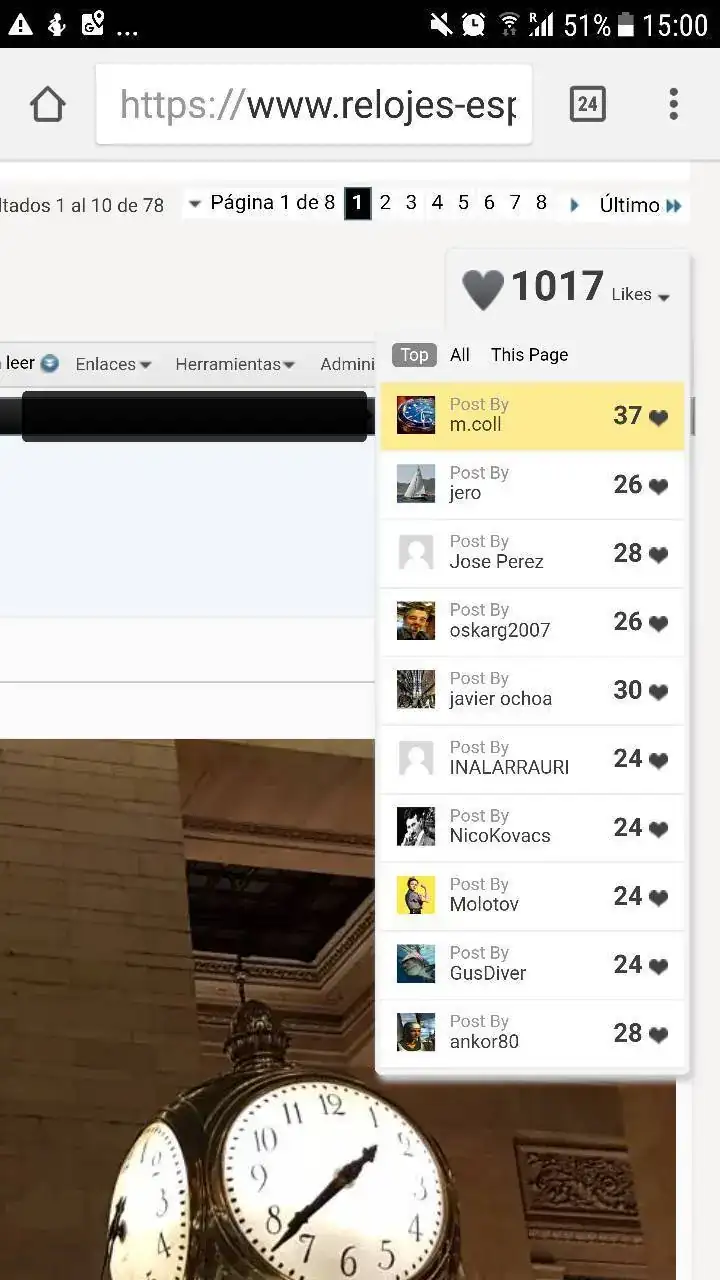Open the Enlaces dropdown menu
The image size is (720, 1280).
point(113,364)
